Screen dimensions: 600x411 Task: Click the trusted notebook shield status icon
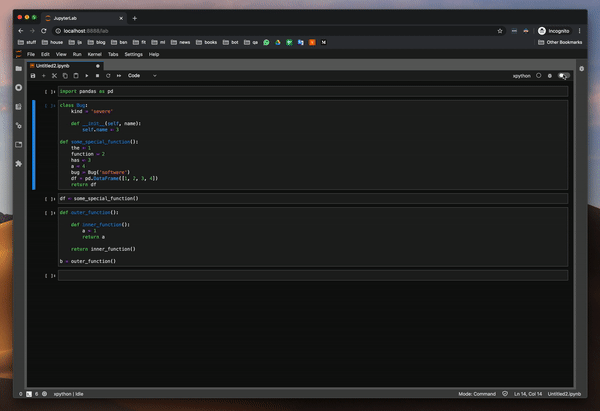pyautogui.click(x=505, y=394)
